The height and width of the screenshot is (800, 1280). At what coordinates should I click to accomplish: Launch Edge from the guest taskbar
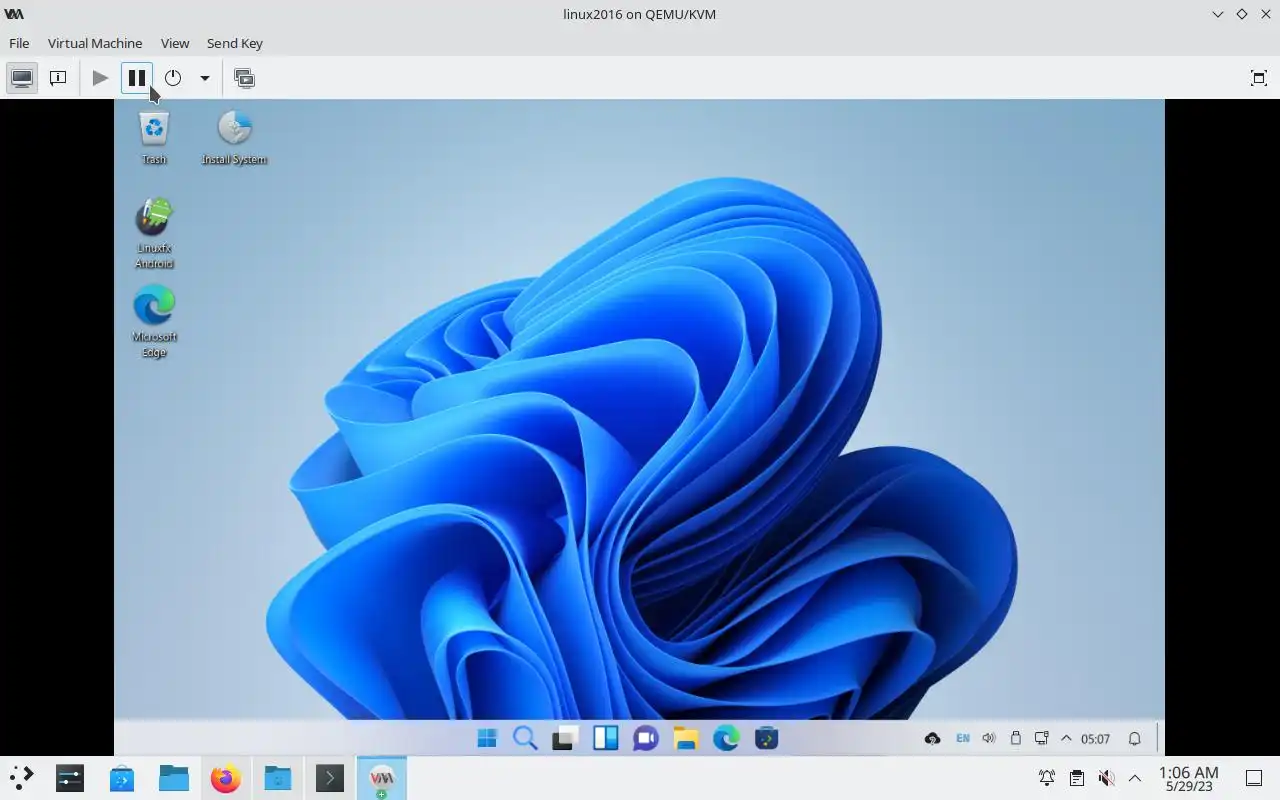[726, 739]
